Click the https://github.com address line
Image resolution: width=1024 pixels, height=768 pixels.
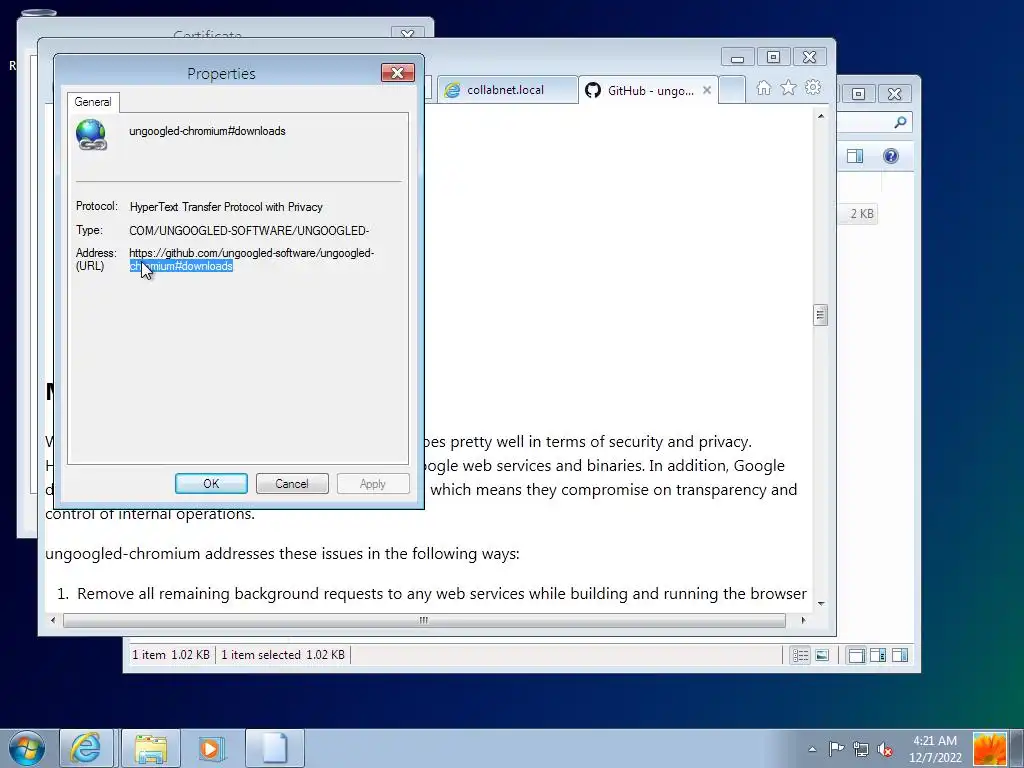click(x=251, y=253)
